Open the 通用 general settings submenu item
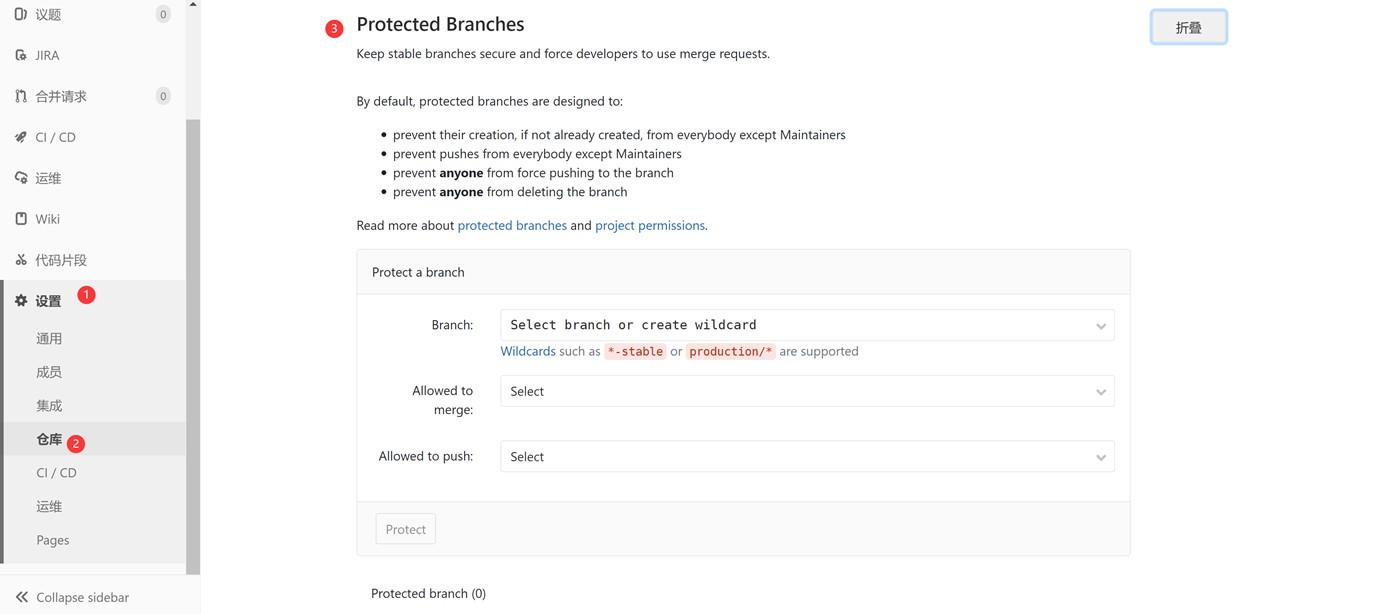This screenshot has height=614, width=1384. 49,339
